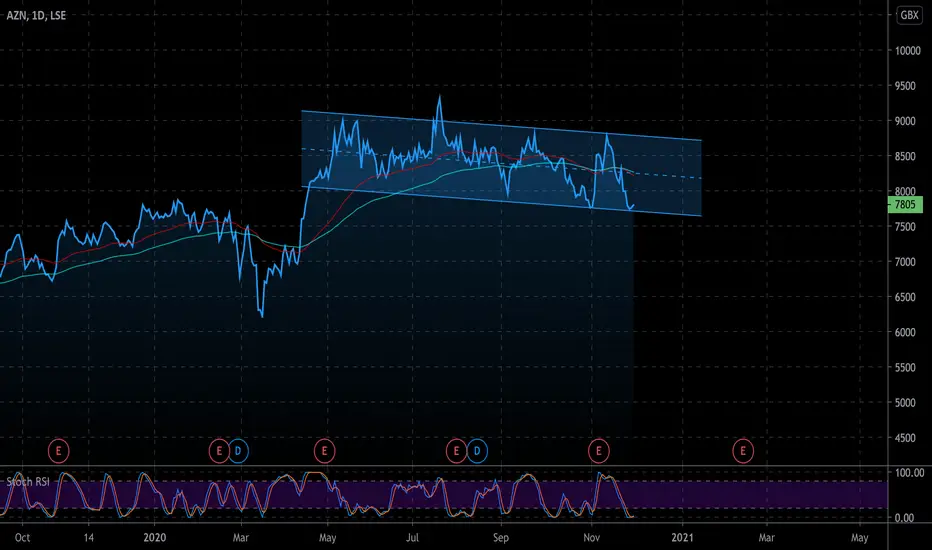Open the earnings E marker near October
The image size is (932, 550).
(58, 451)
